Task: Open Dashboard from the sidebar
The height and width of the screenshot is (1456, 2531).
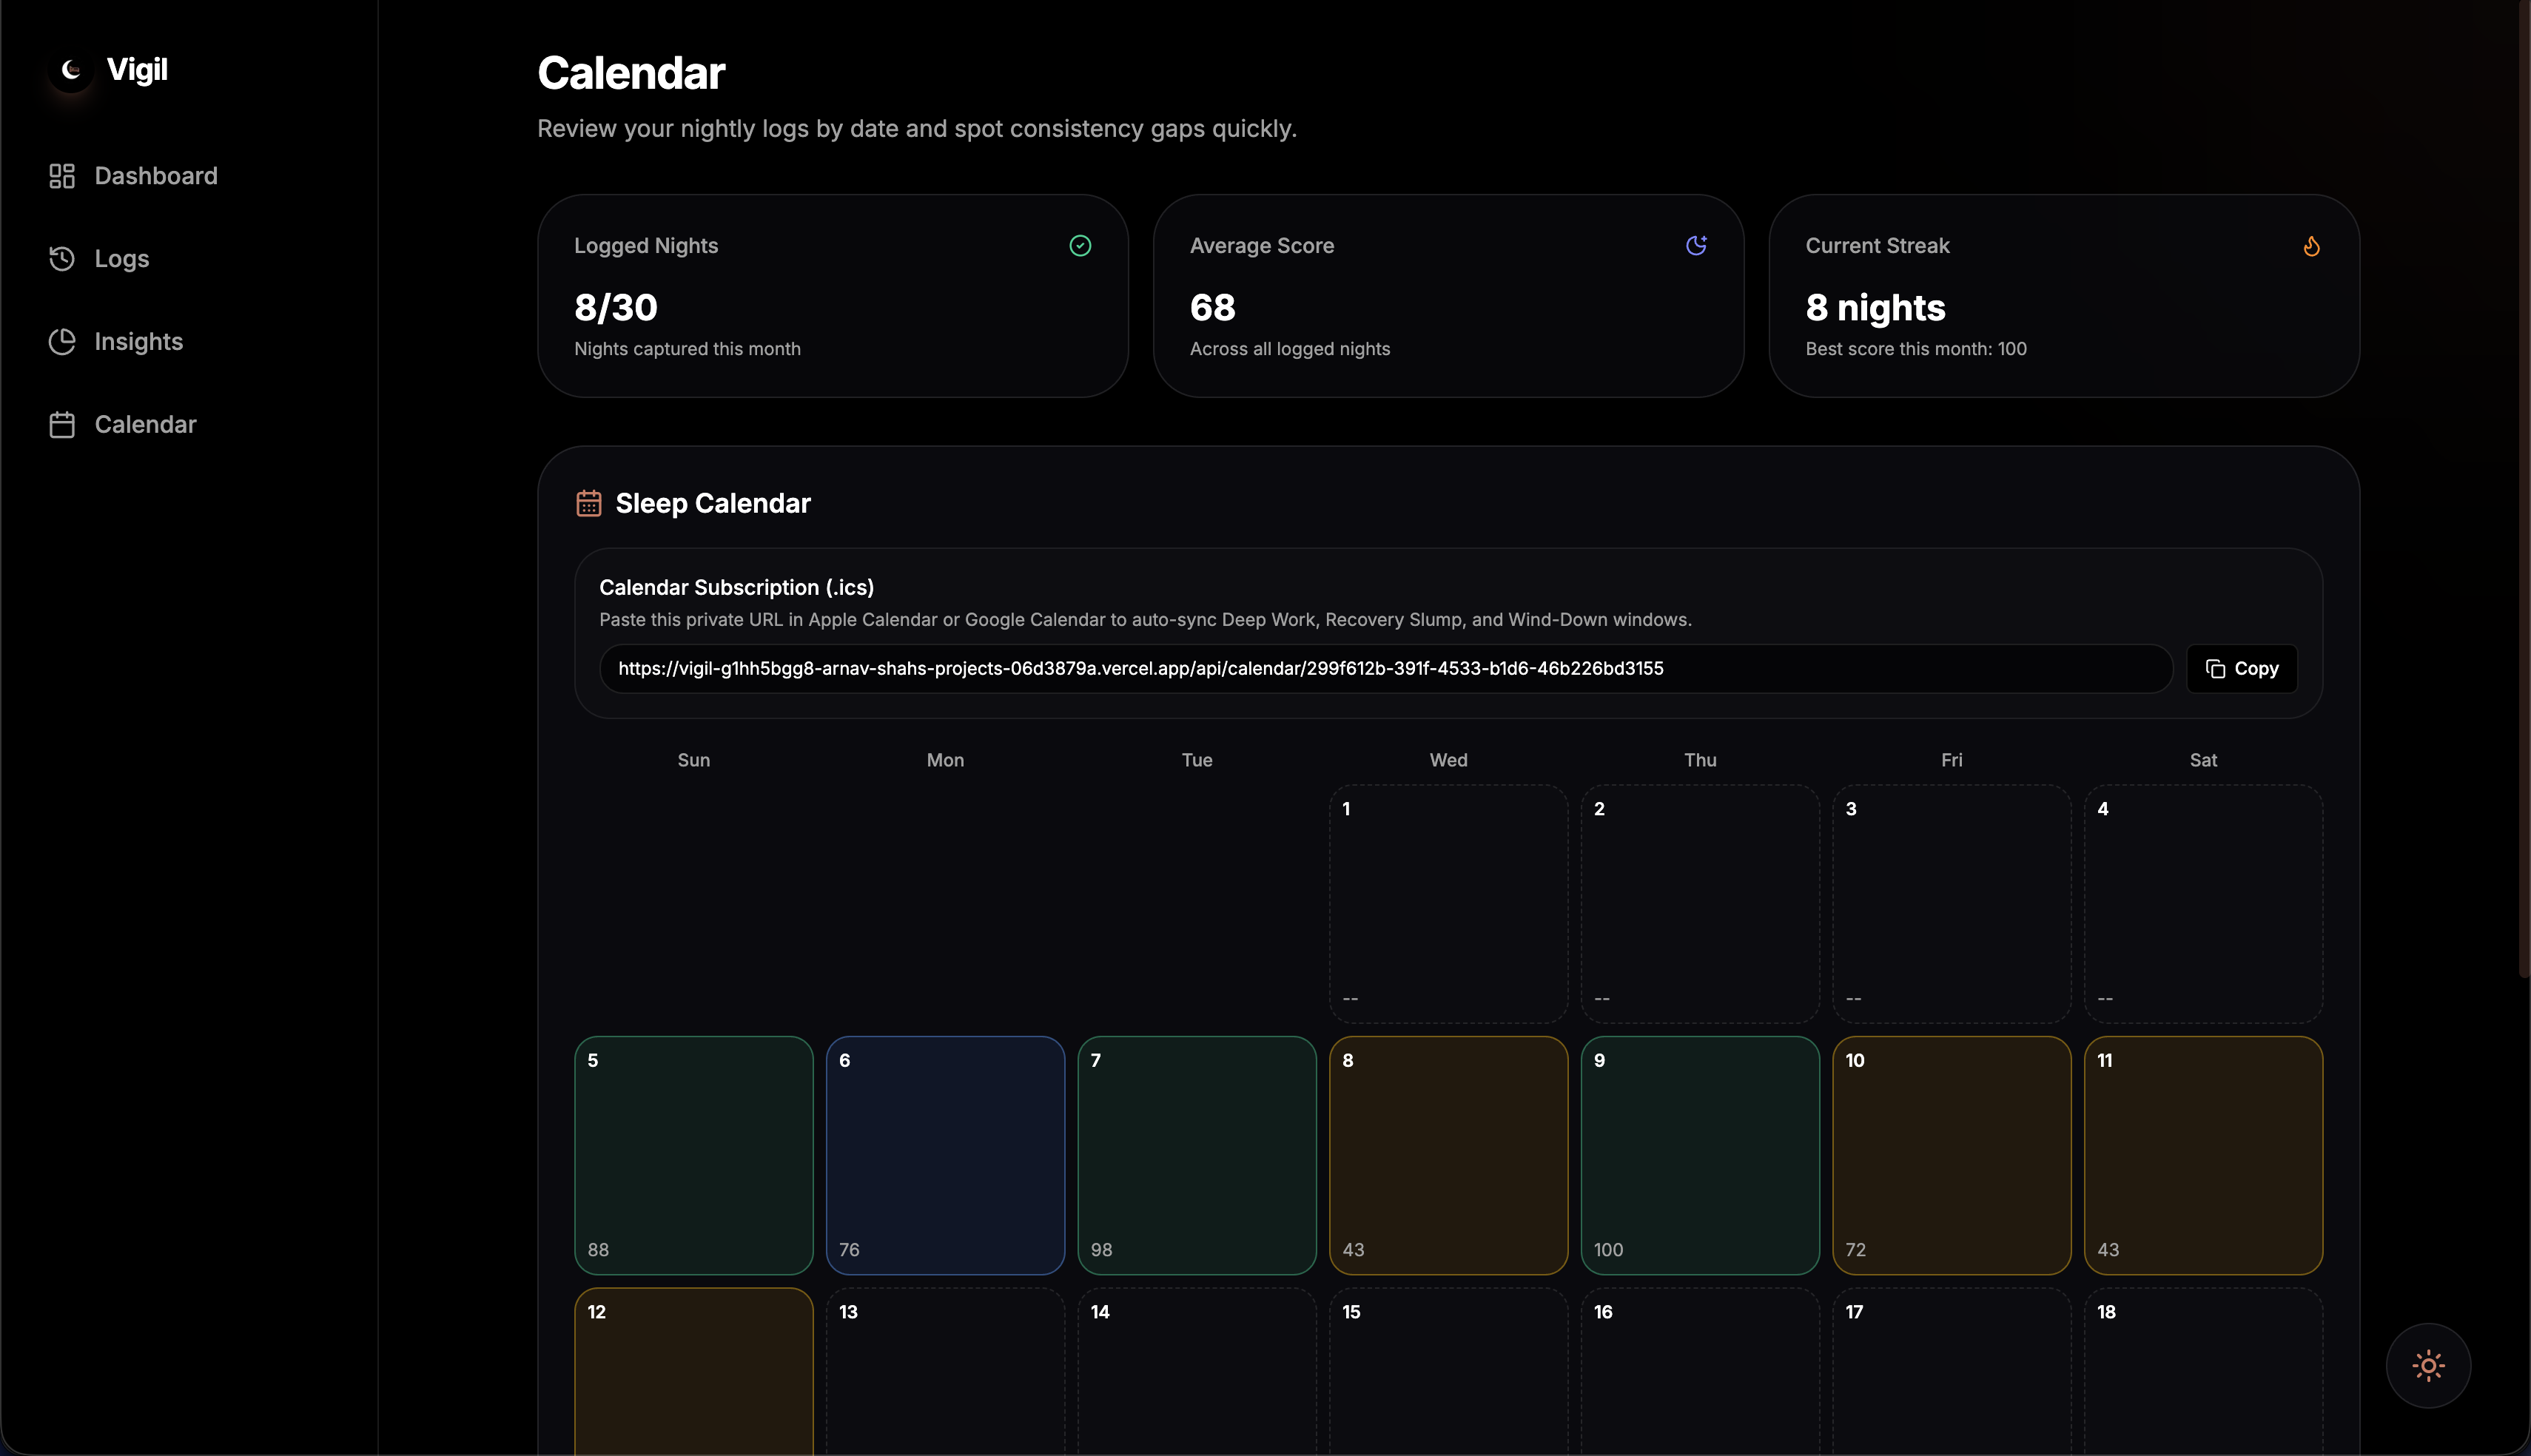Action: [x=155, y=176]
